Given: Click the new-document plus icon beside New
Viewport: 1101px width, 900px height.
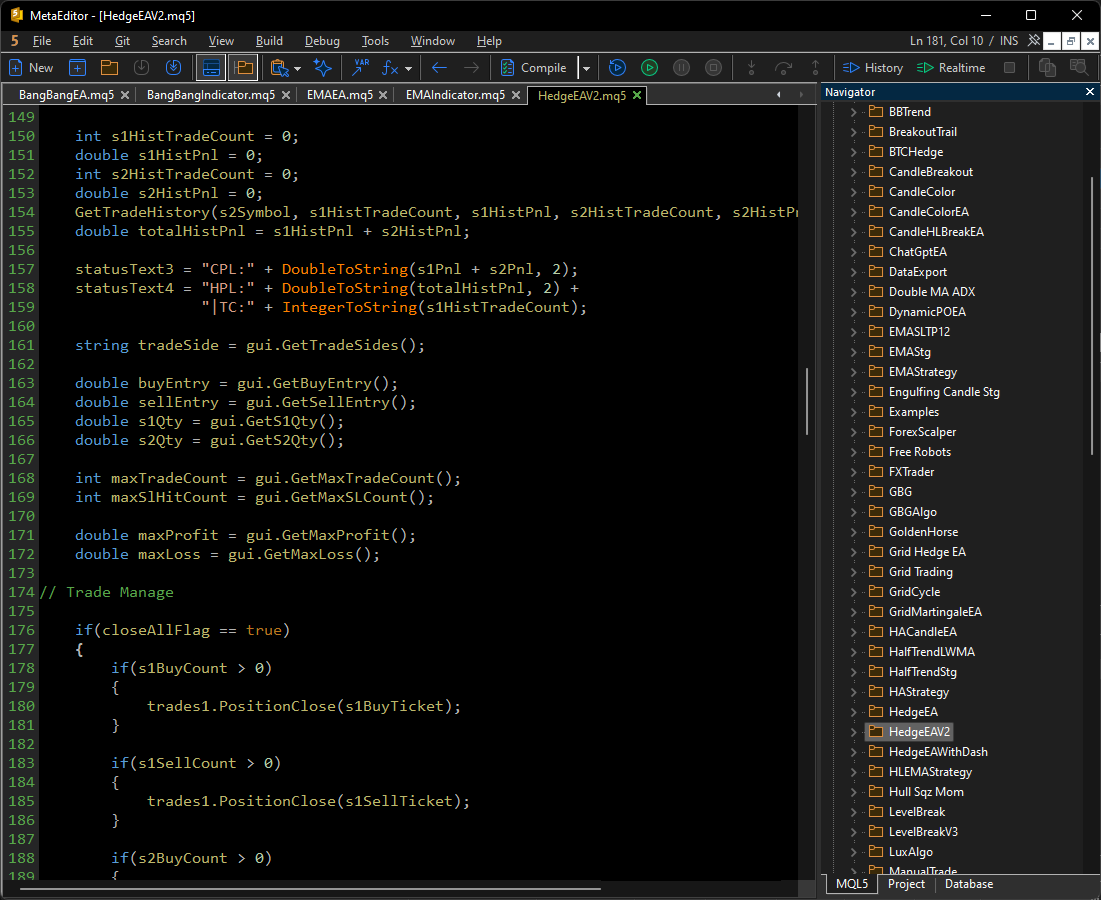Looking at the screenshot, I should tap(77, 68).
